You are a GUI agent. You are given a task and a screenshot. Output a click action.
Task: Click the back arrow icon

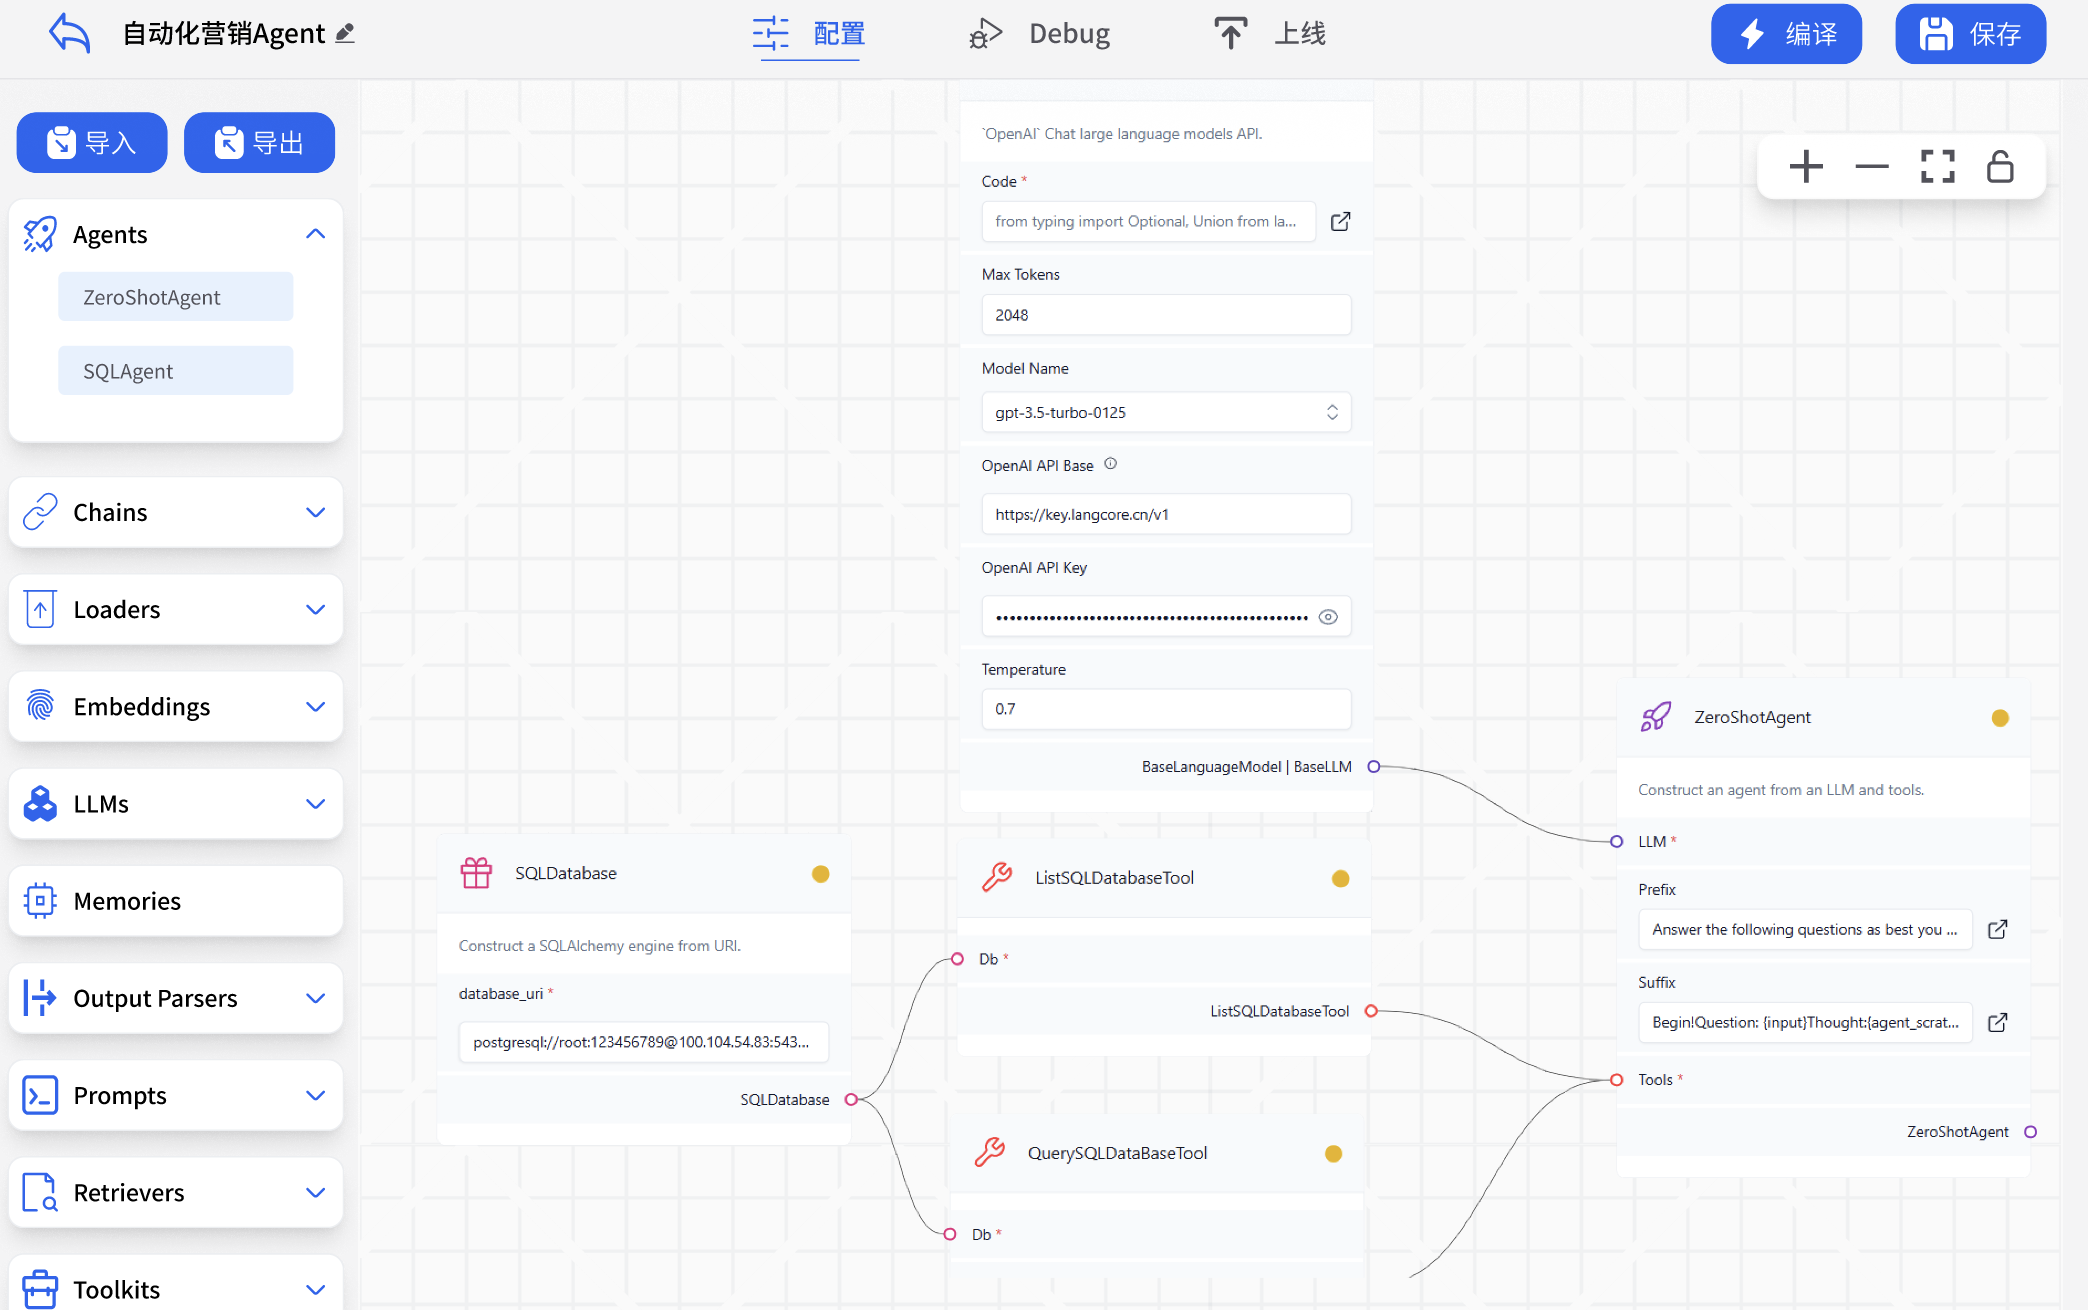(69, 33)
